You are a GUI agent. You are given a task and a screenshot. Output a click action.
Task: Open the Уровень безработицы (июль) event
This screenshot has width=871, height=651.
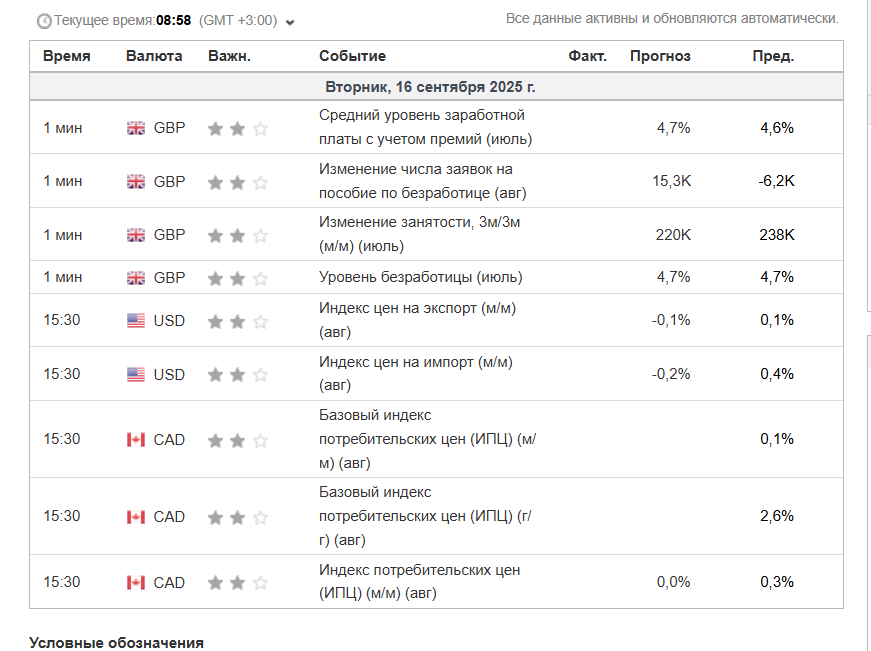coord(421,277)
